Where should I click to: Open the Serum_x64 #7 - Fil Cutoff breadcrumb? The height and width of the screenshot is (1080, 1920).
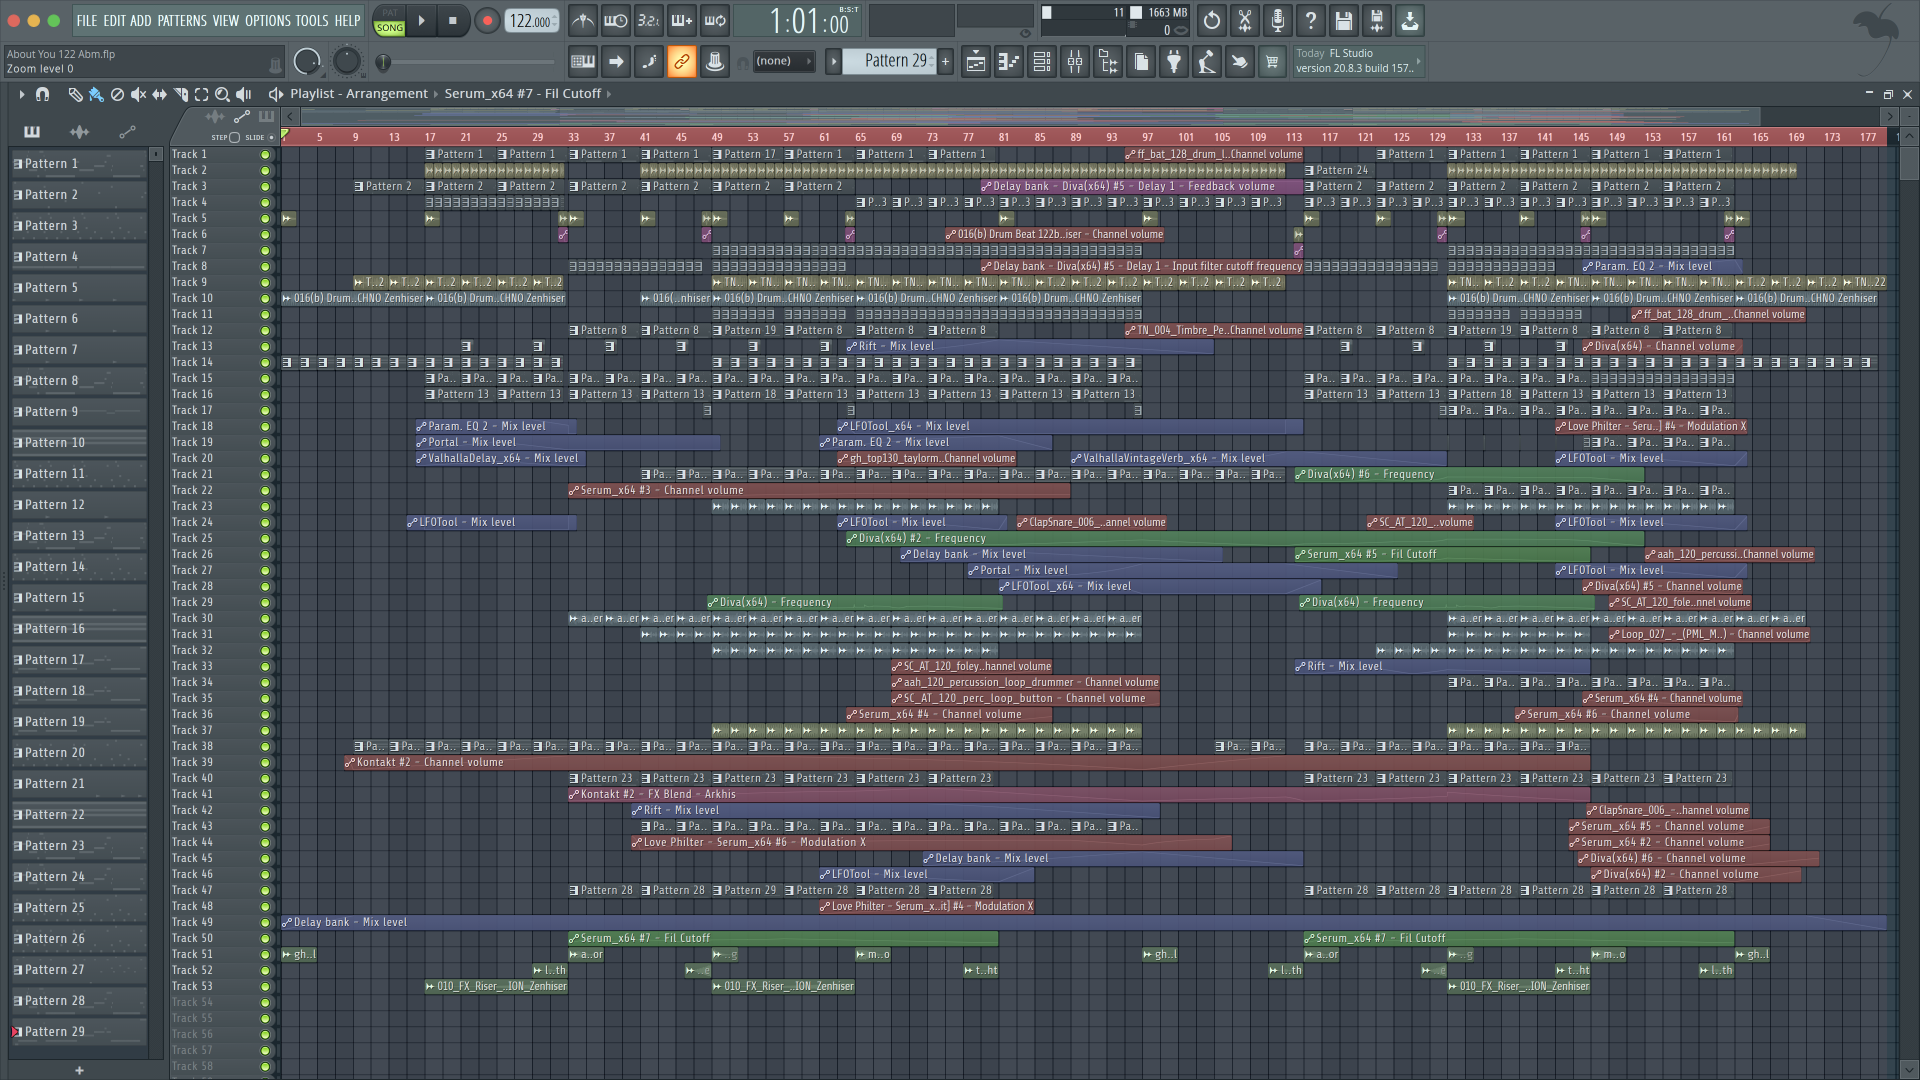(523, 93)
